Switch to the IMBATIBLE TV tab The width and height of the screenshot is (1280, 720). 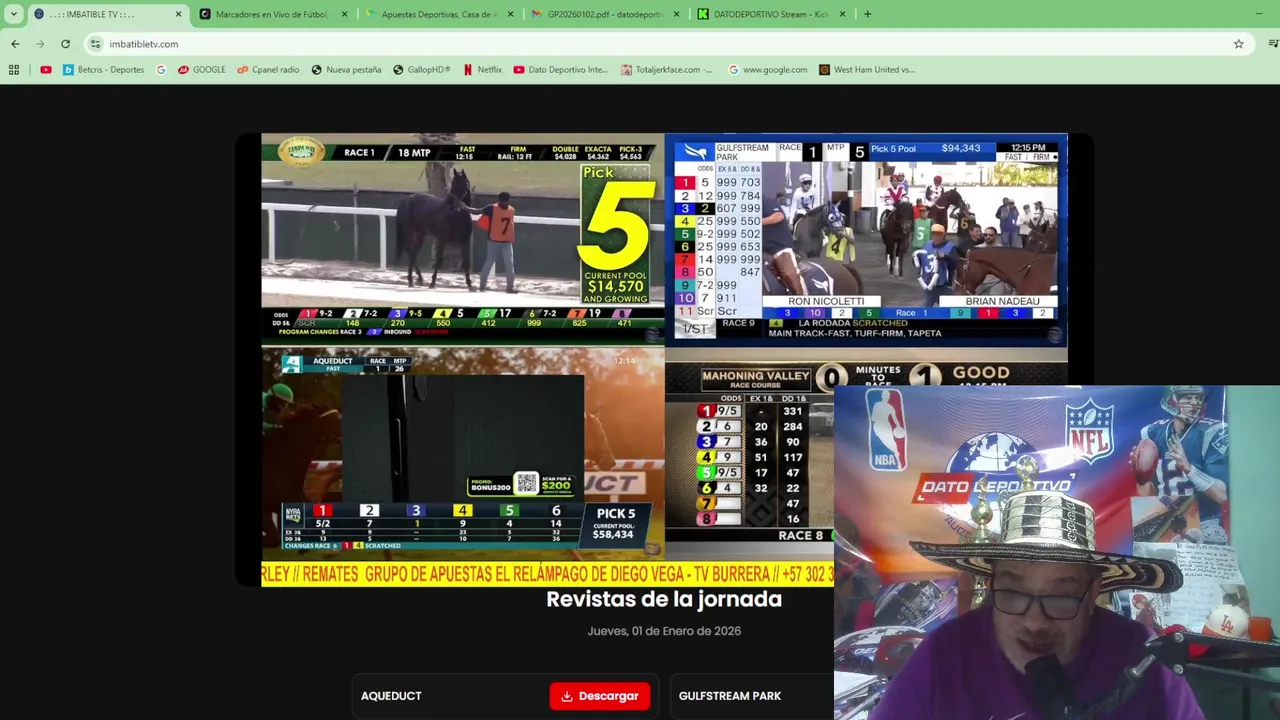pos(106,14)
